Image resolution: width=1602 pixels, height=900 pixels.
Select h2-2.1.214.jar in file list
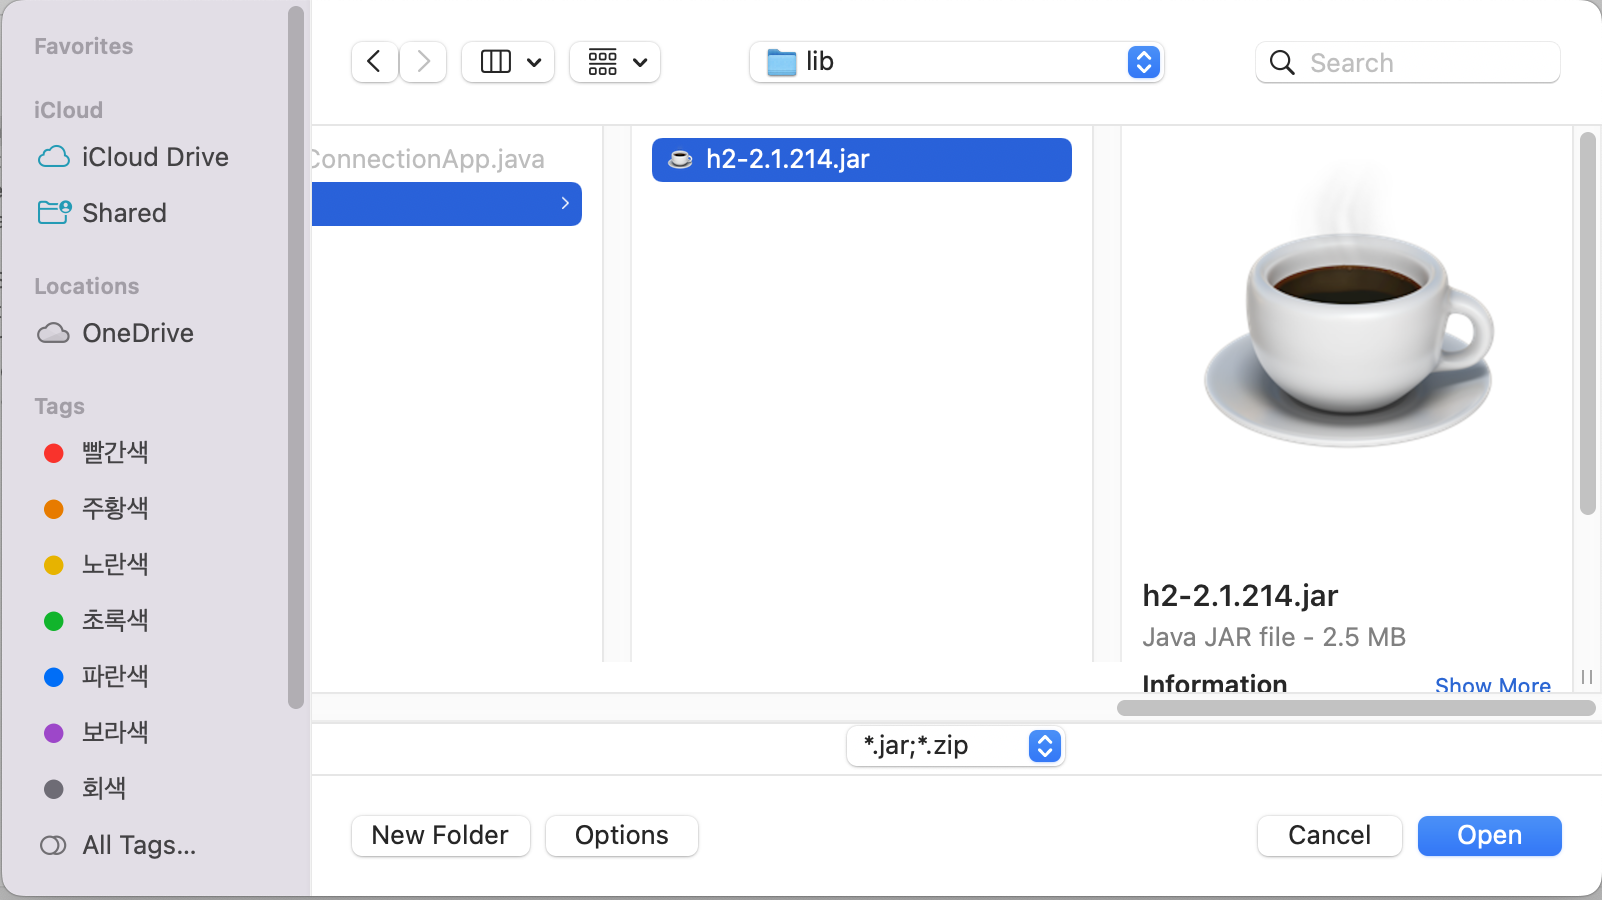tap(862, 159)
